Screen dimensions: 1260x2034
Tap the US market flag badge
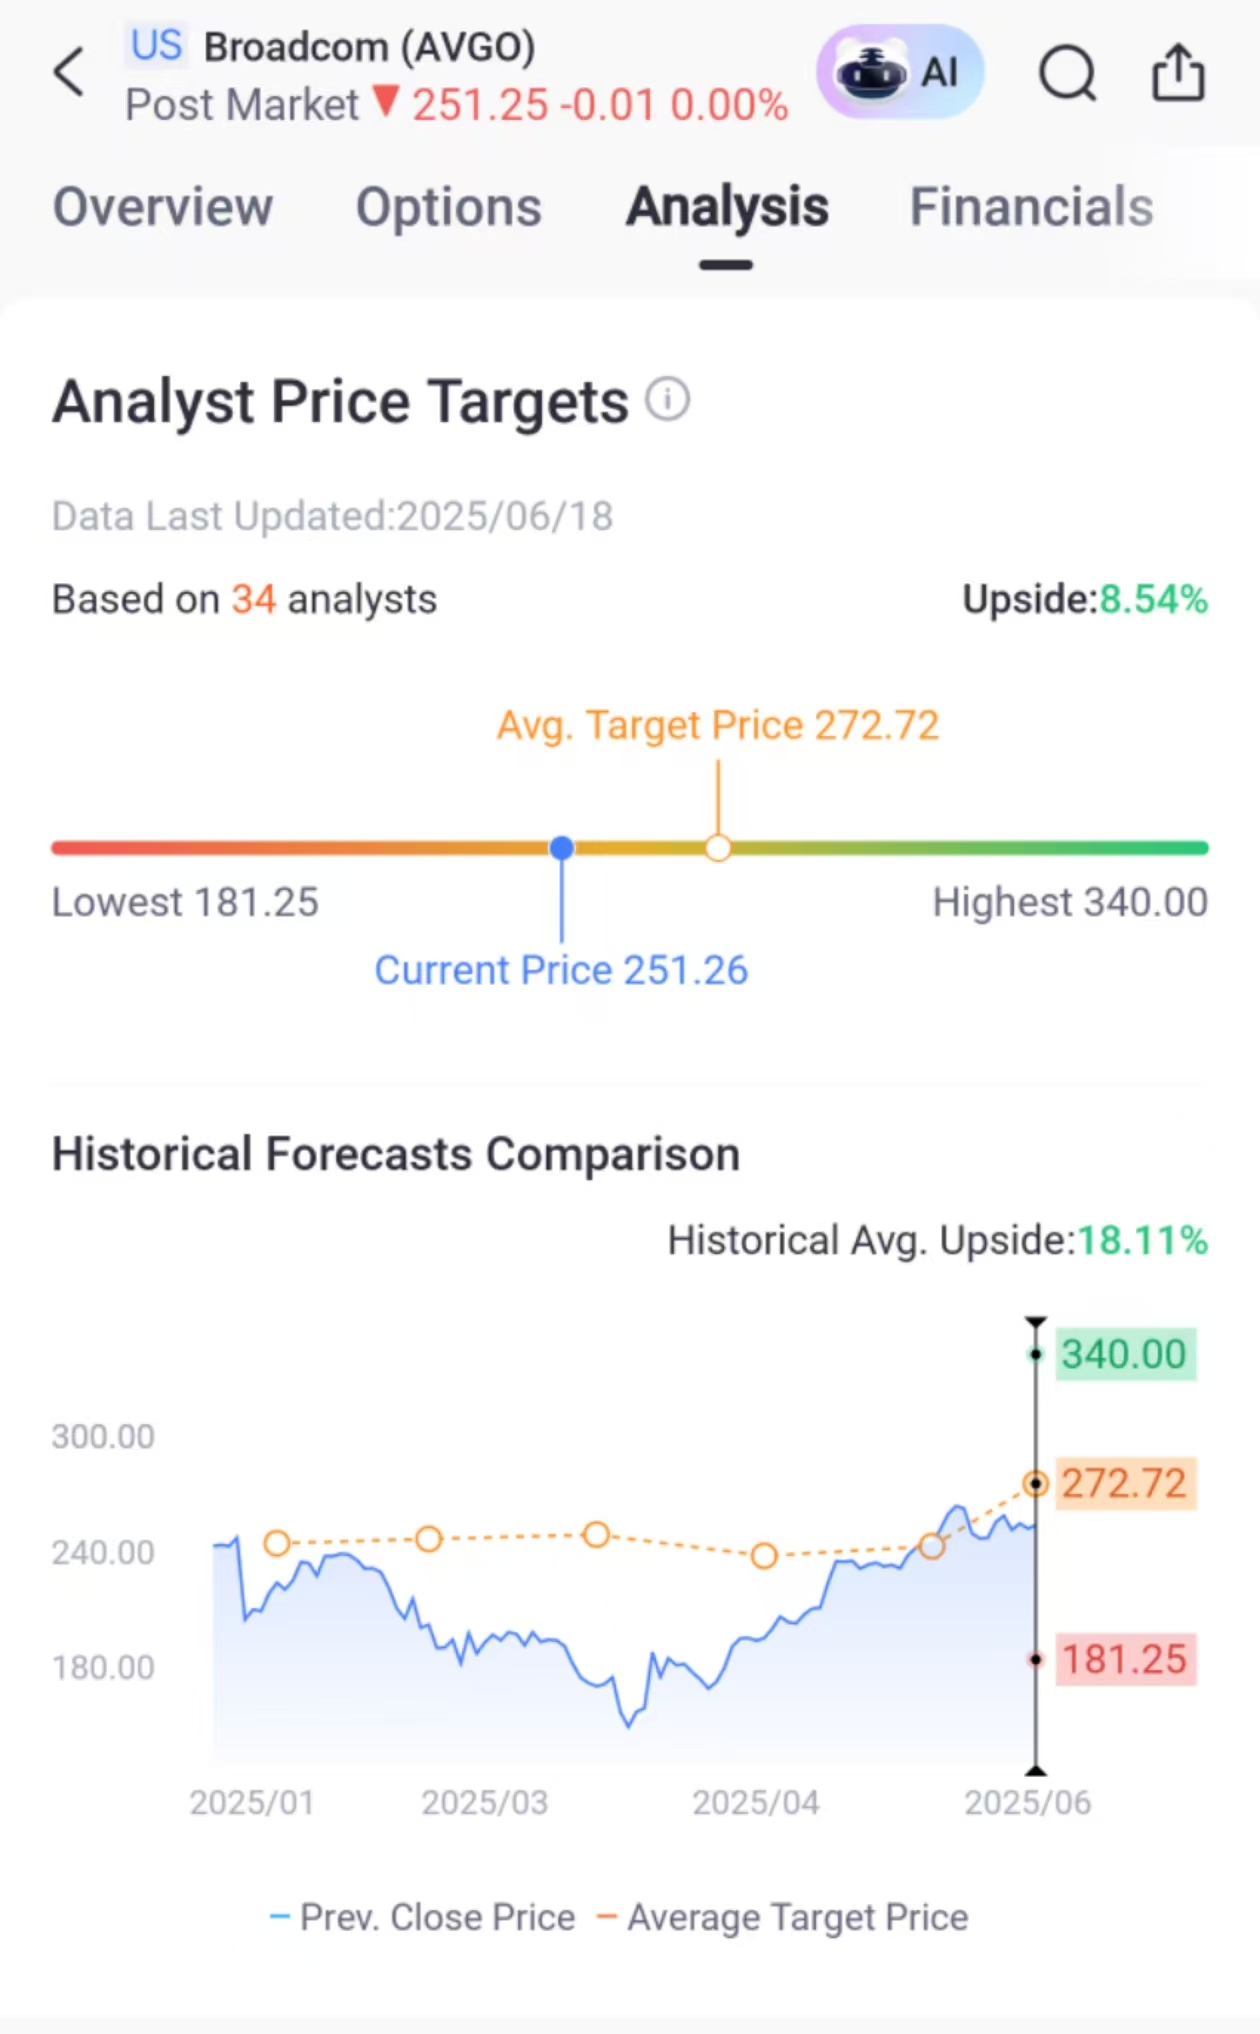click(x=156, y=45)
